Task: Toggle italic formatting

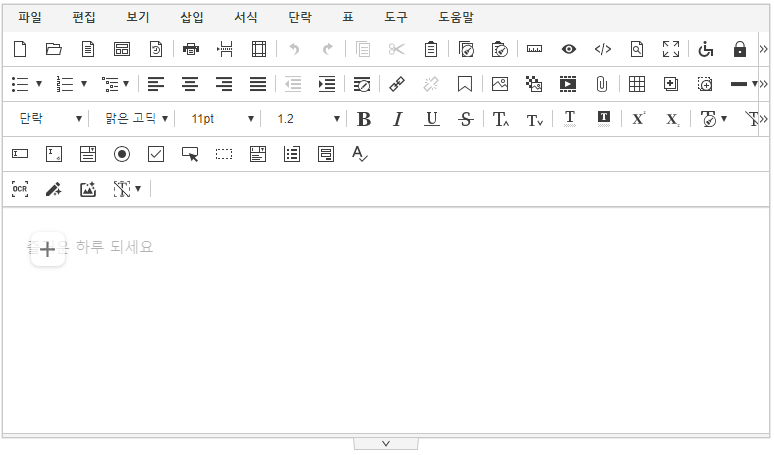Action: point(397,119)
